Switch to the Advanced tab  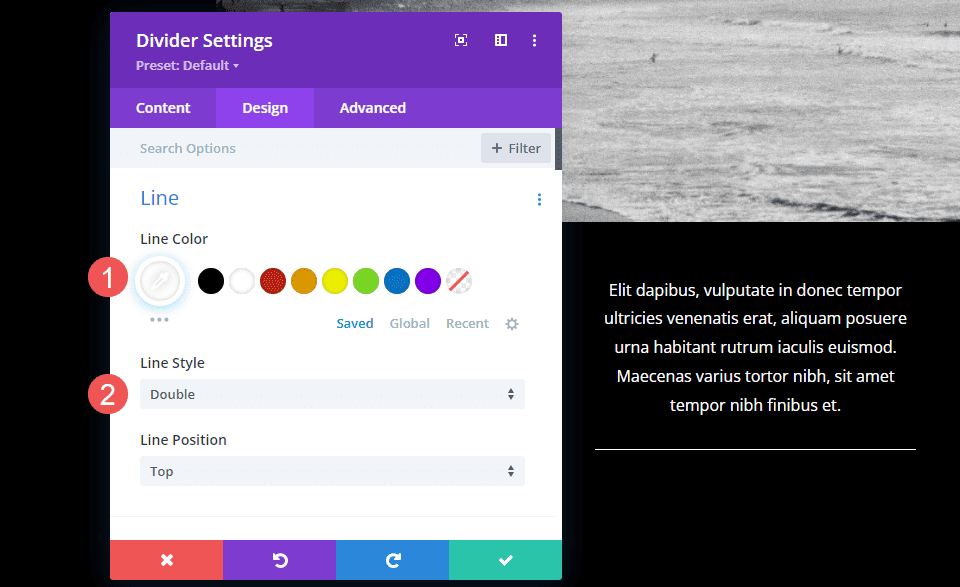tap(372, 107)
